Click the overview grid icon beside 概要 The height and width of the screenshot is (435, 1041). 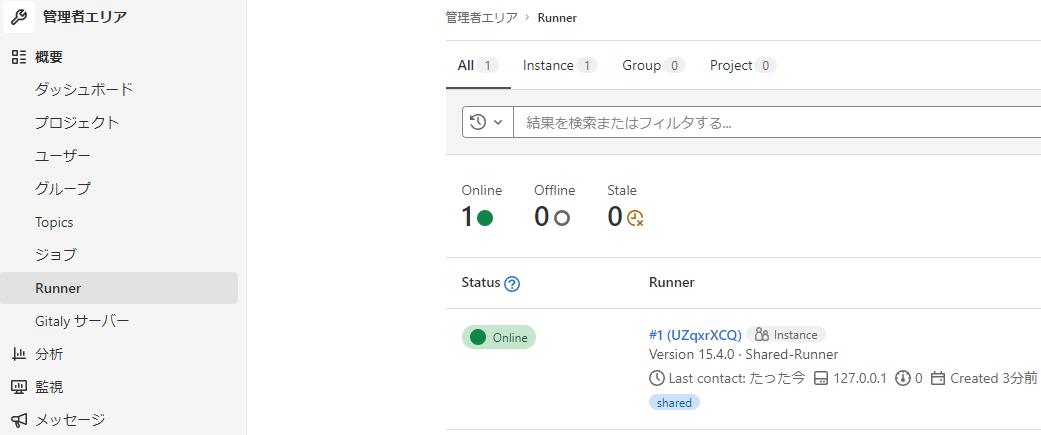click(19, 56)
